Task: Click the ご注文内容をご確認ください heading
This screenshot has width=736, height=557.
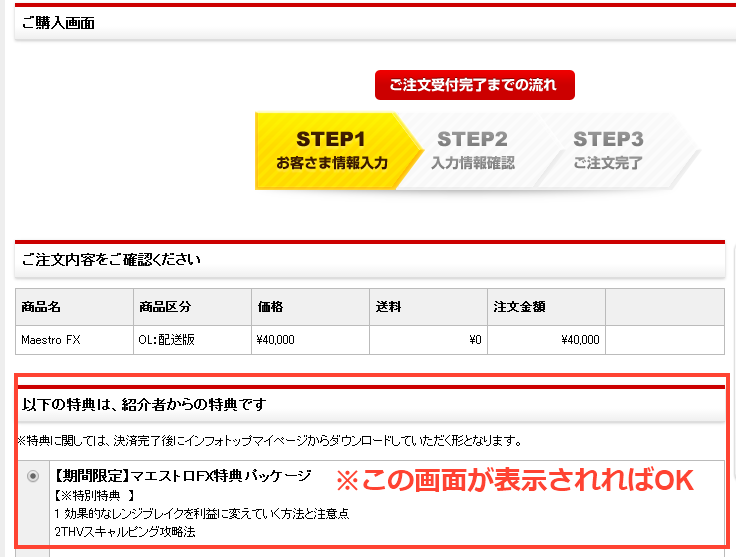Action: [x=111, y=259]
